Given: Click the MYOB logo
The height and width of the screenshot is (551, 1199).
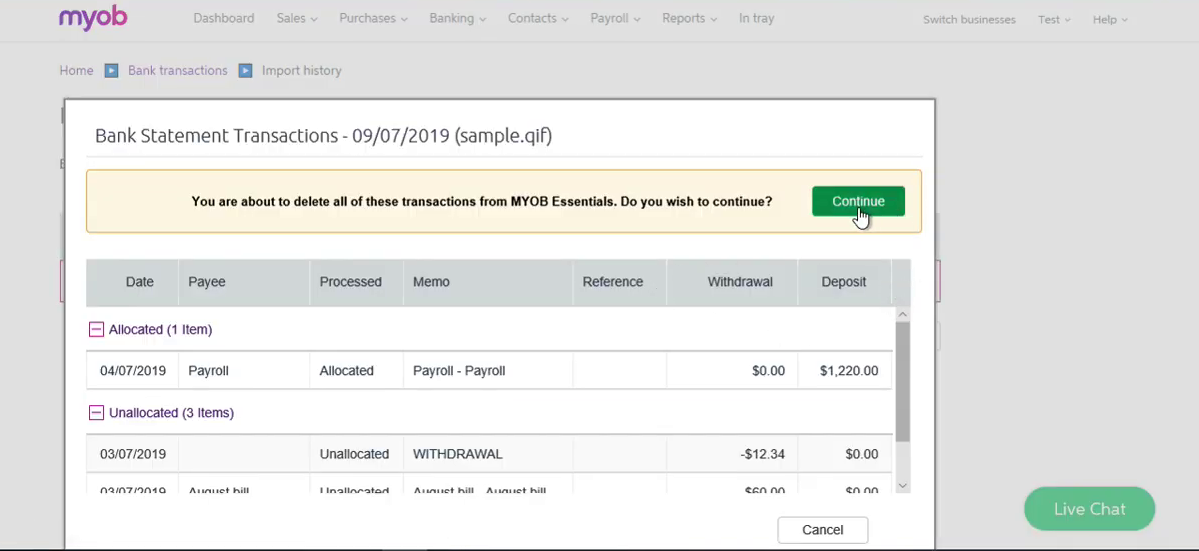Looking at the screenshot, I should [x=93, y=18].
